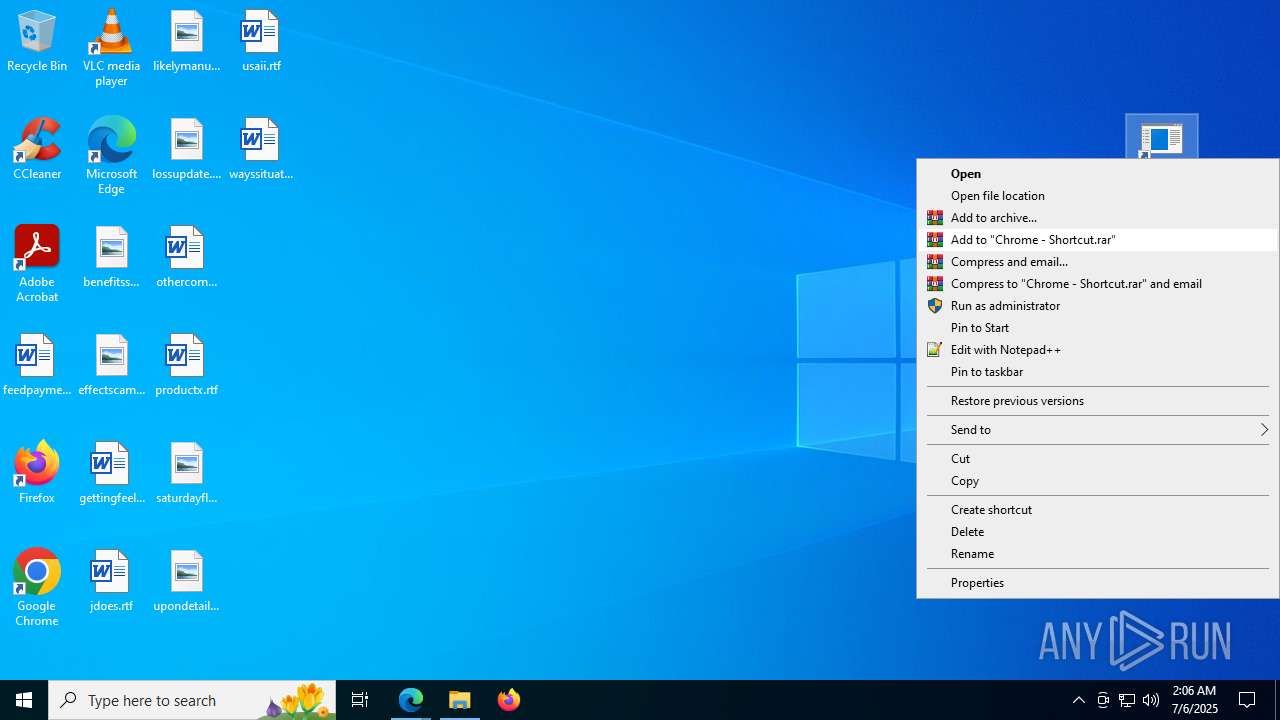Select Open file location menu entry
1280x720 pixels.
click(1098, 196)
